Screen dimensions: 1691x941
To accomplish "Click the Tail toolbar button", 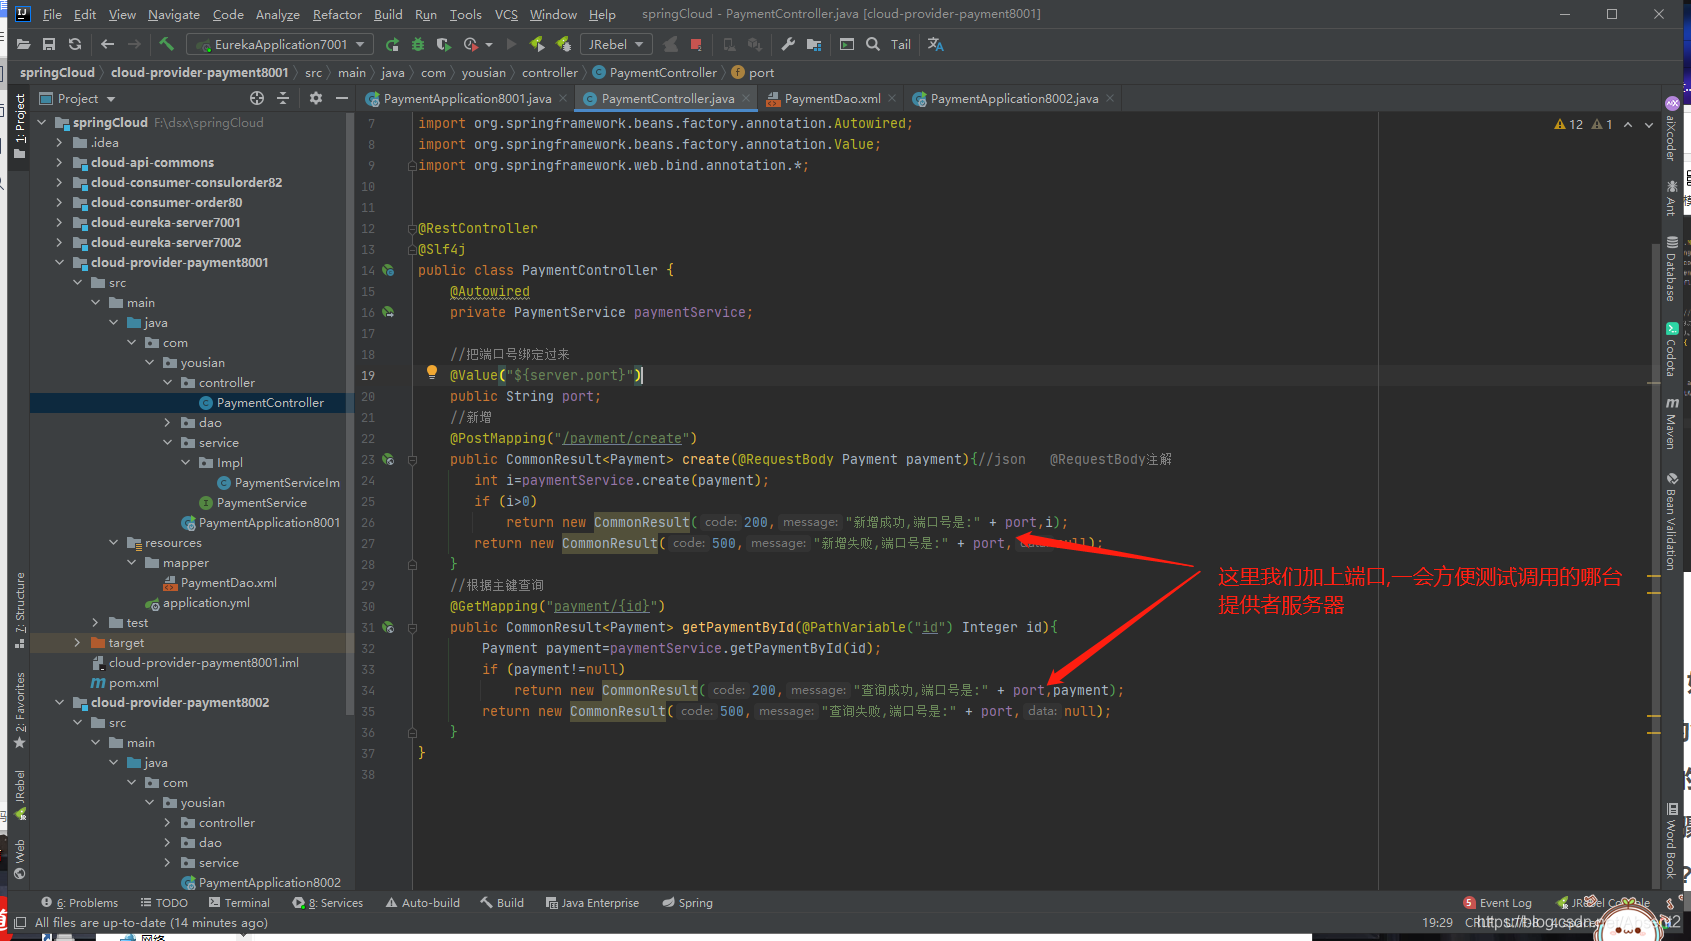I will point(901,44).
